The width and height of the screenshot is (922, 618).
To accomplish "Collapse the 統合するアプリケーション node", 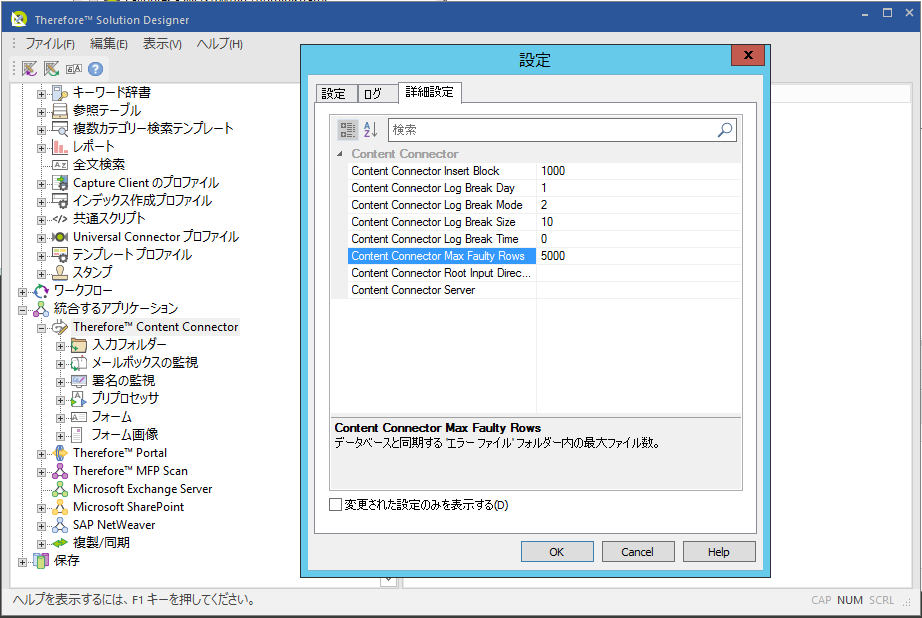I will pos(22,310).
